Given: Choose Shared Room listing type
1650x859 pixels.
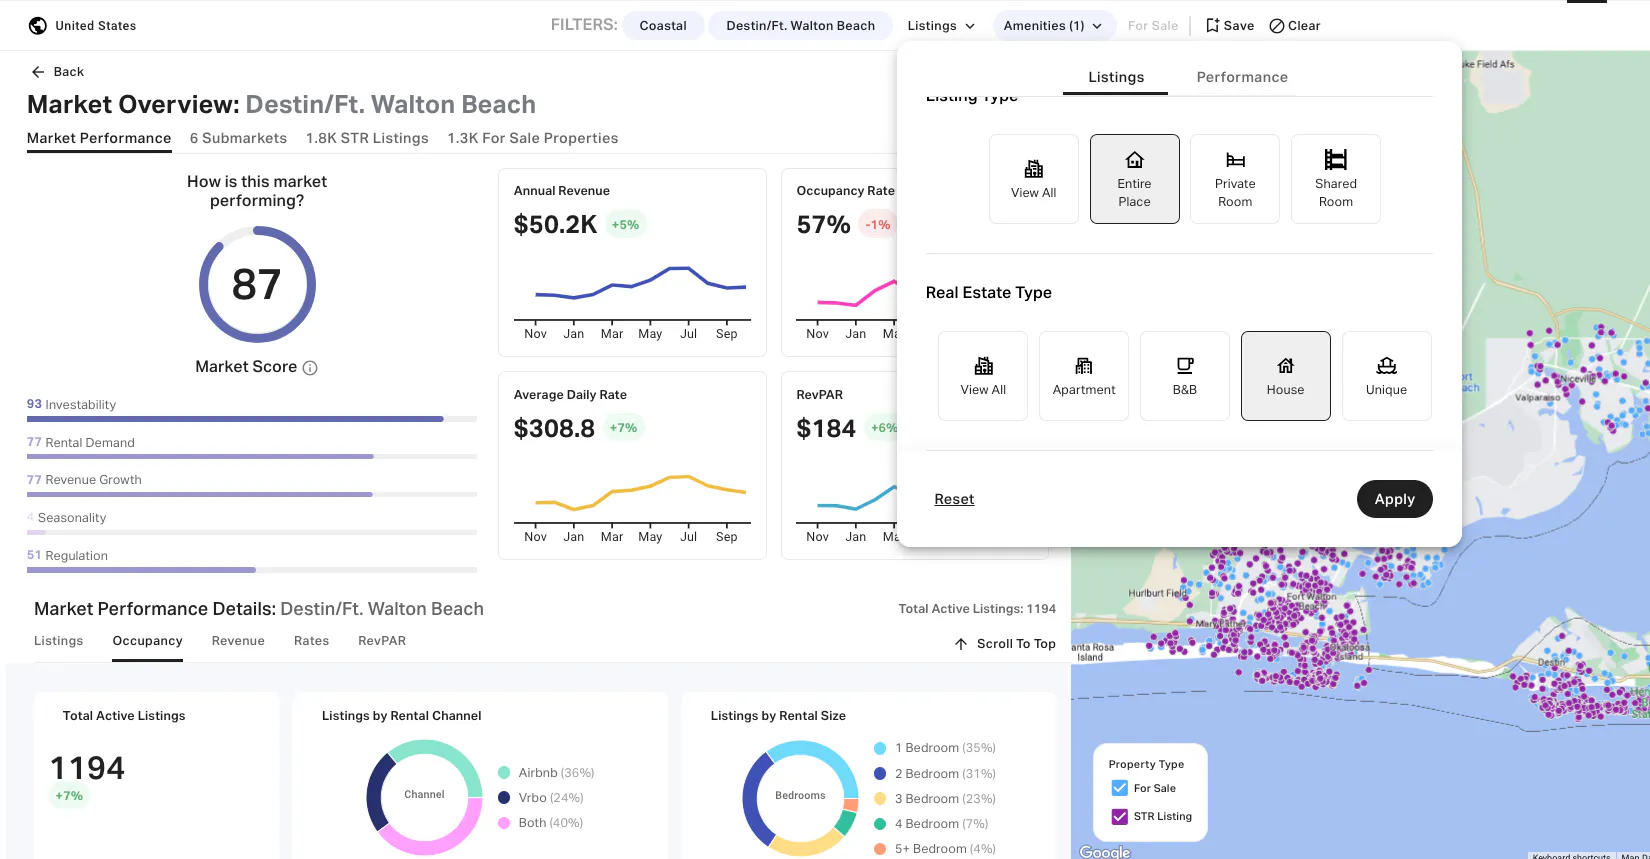Looking at the screenshot, I should pyautogui.click(x=1336, y=179).
